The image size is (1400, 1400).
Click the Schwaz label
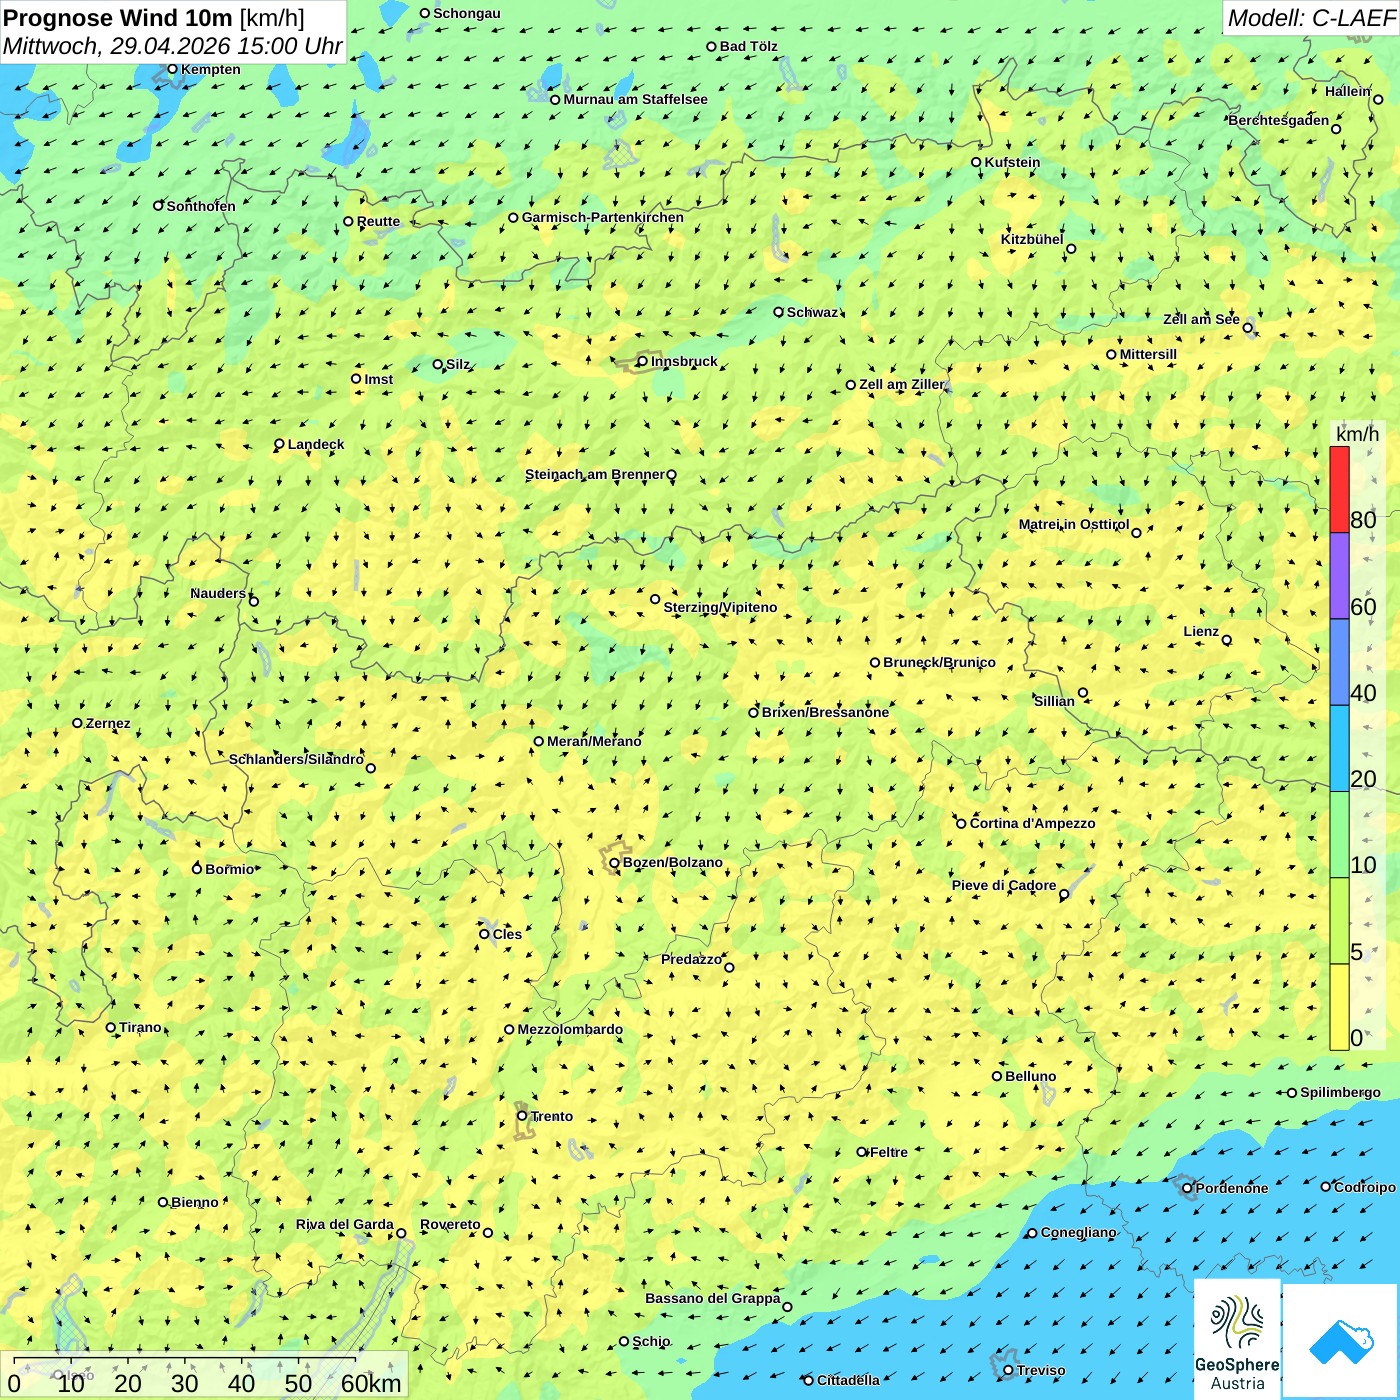[x=812, y=312]
